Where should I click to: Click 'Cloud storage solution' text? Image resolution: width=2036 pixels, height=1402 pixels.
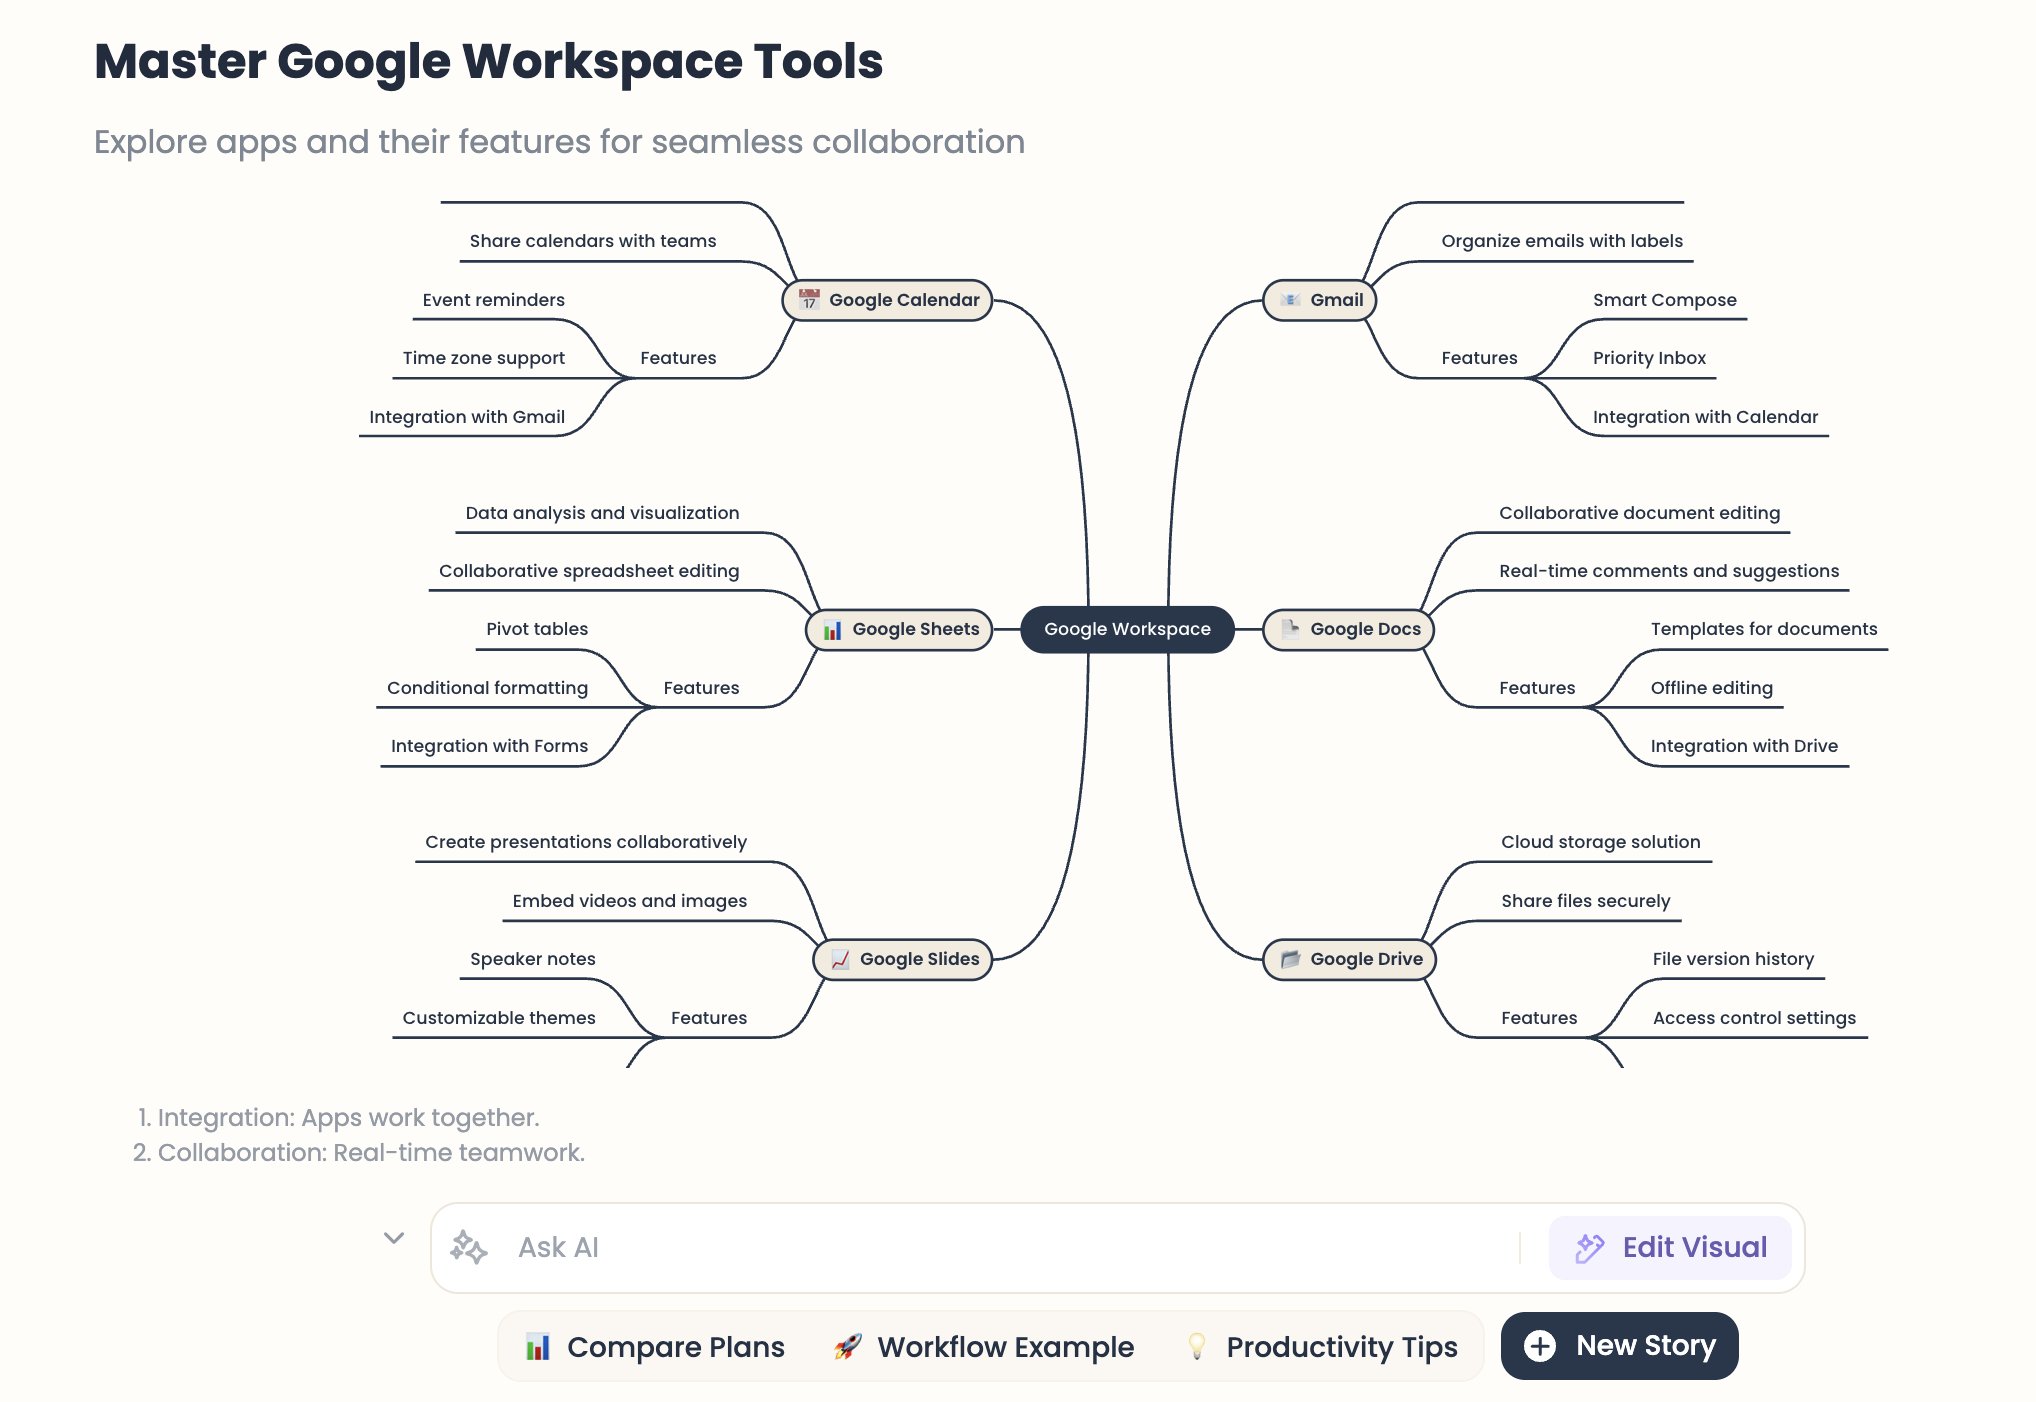coord(1601,842)
